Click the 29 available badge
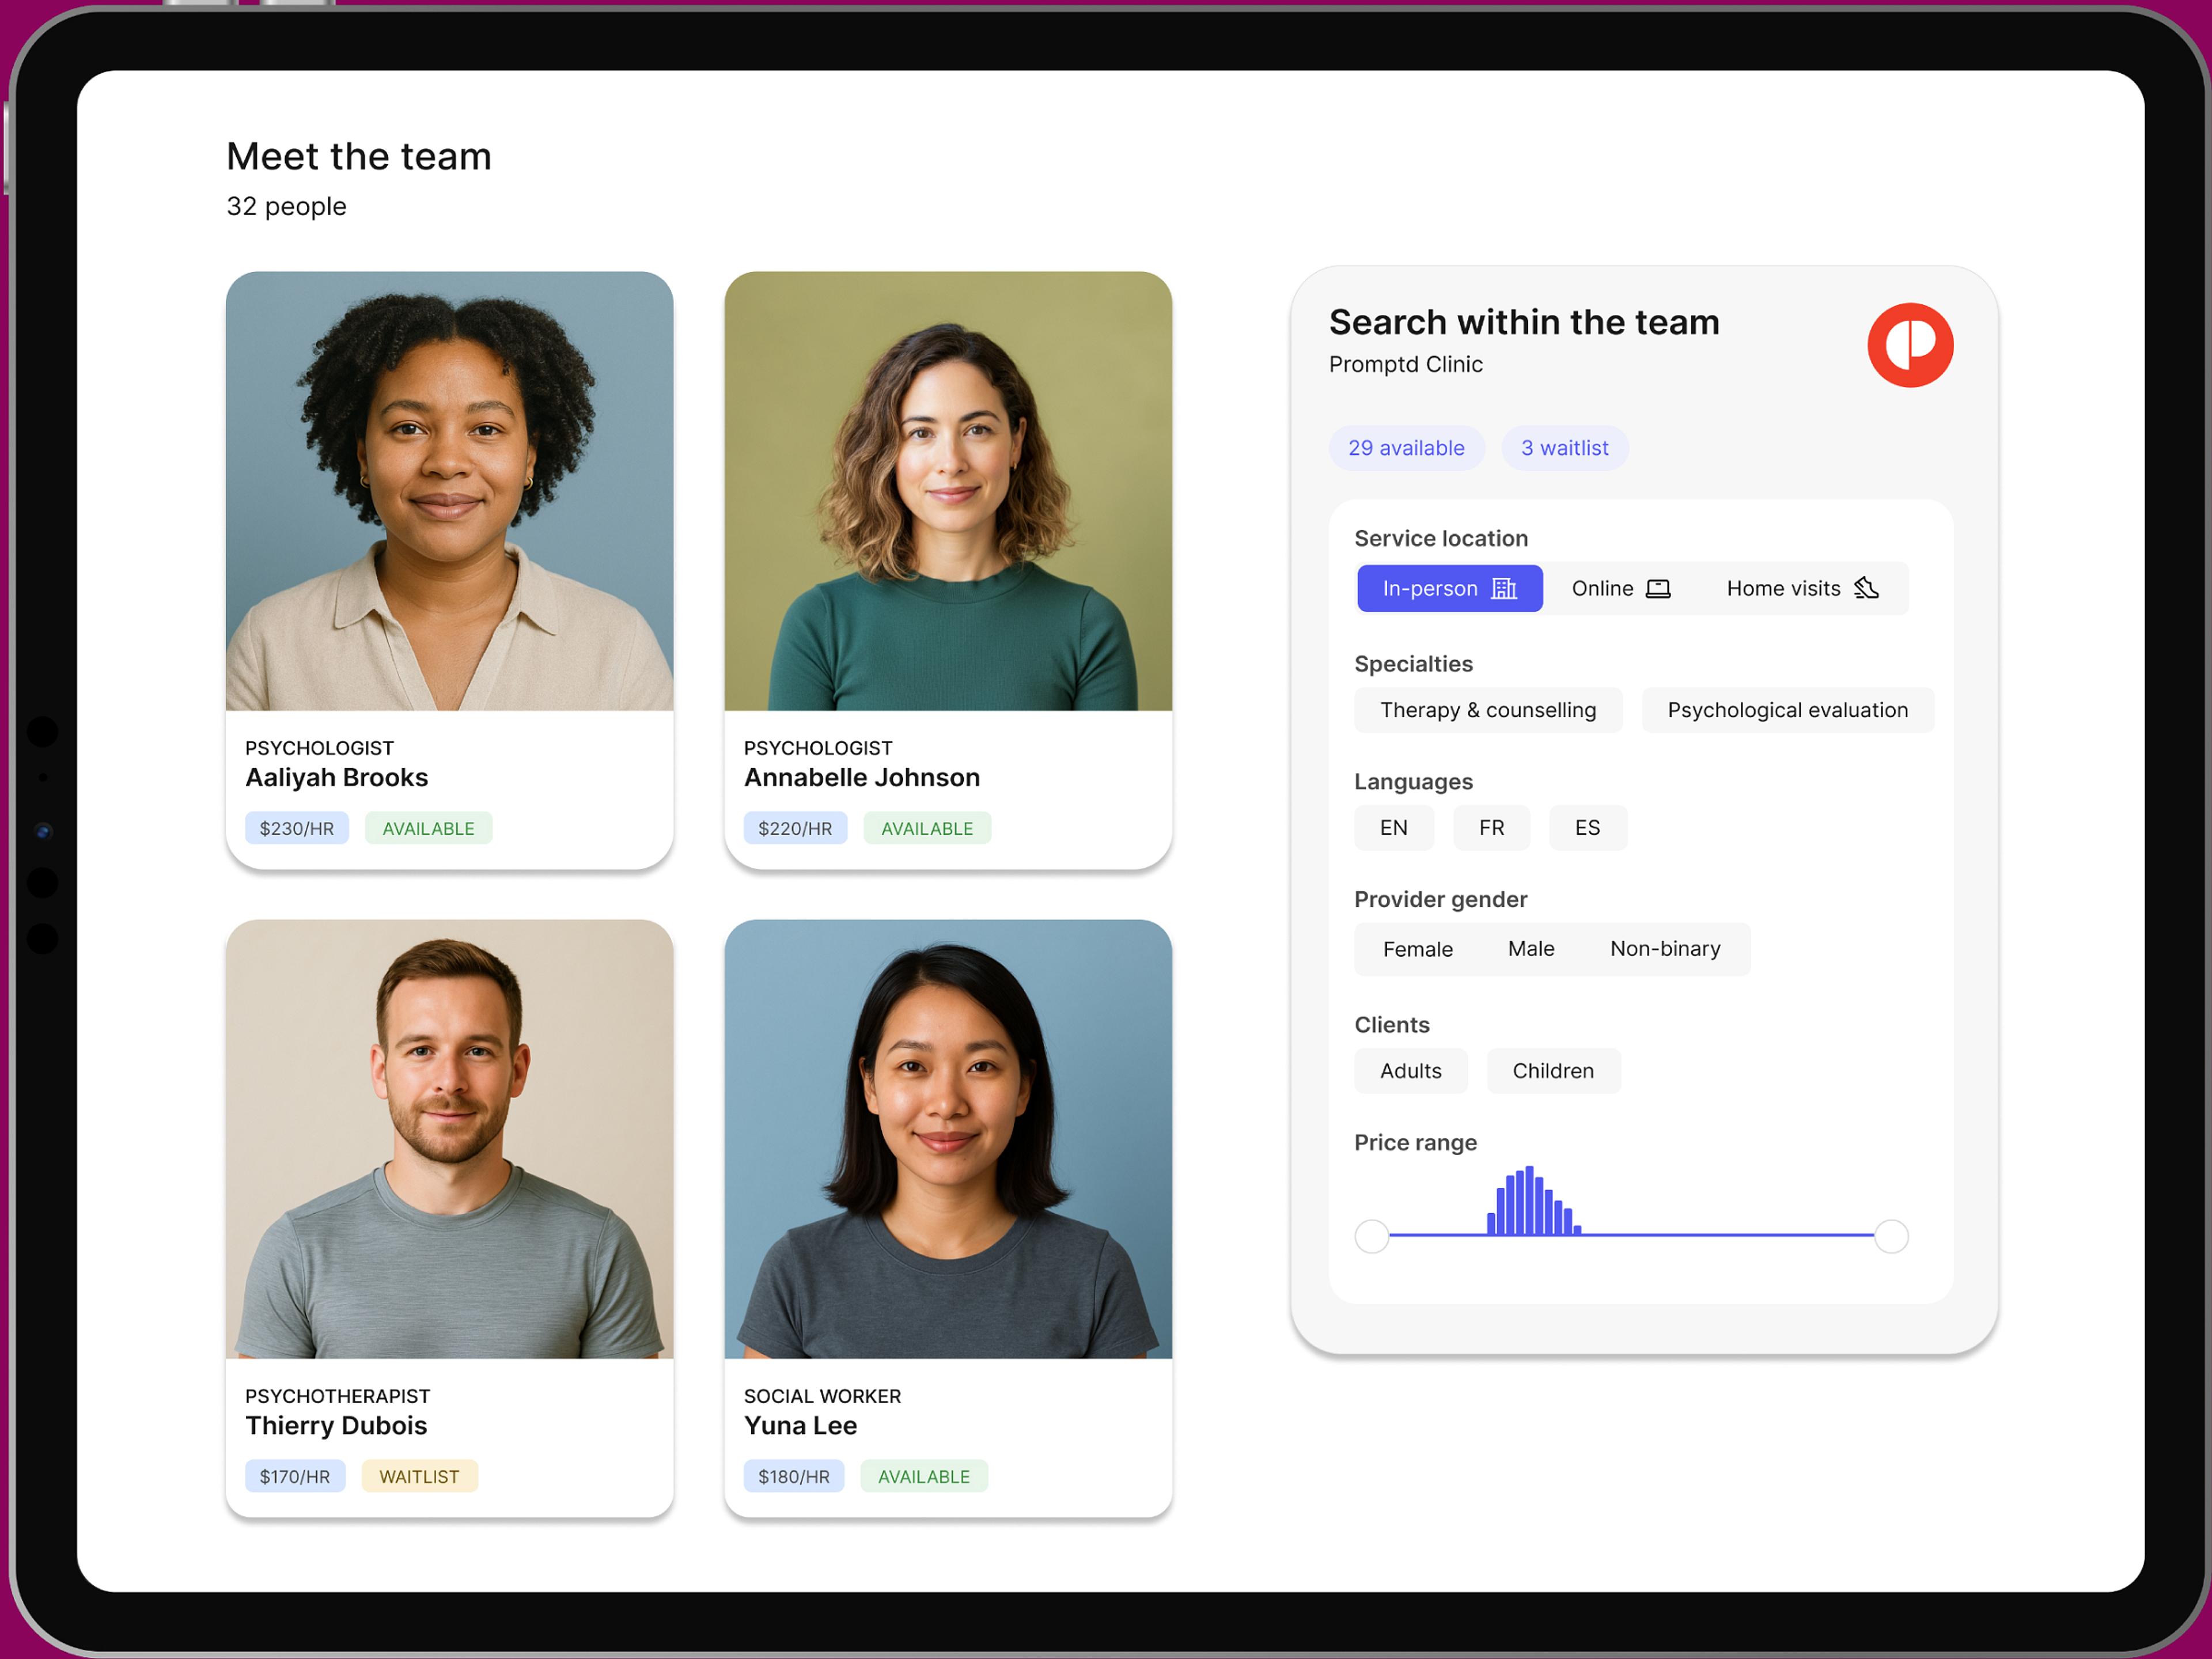 point(1405,448)
